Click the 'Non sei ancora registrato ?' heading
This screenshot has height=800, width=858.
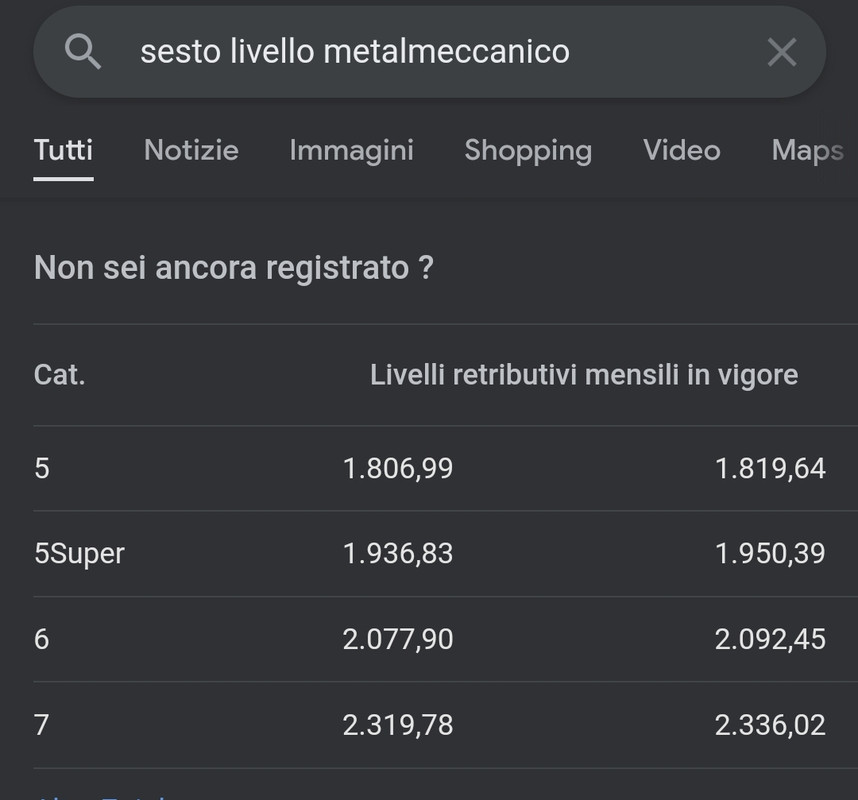click(234, 268)
